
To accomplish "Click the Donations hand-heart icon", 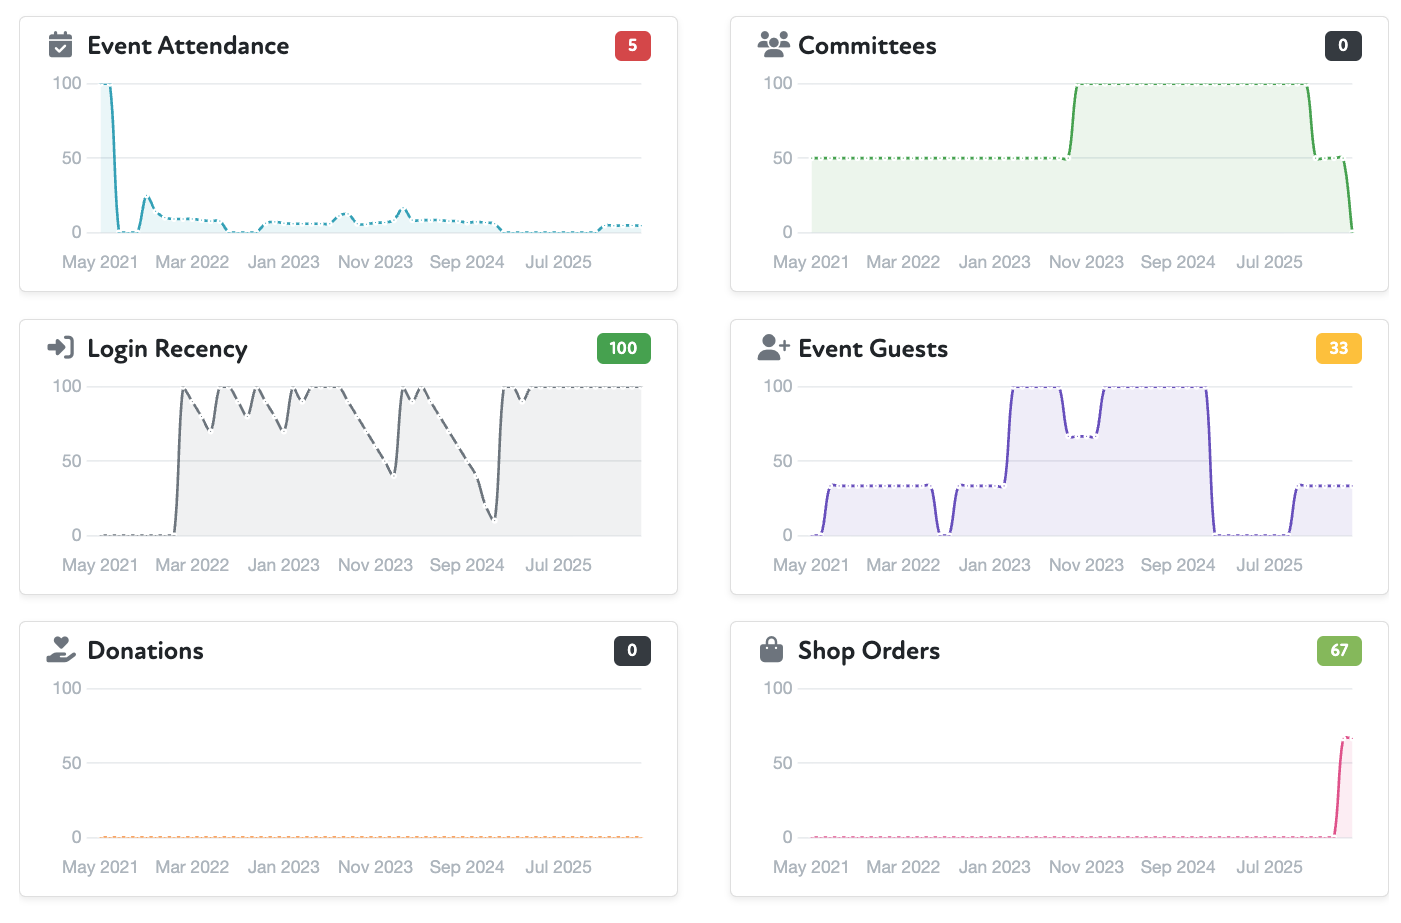I will point(61,651).
